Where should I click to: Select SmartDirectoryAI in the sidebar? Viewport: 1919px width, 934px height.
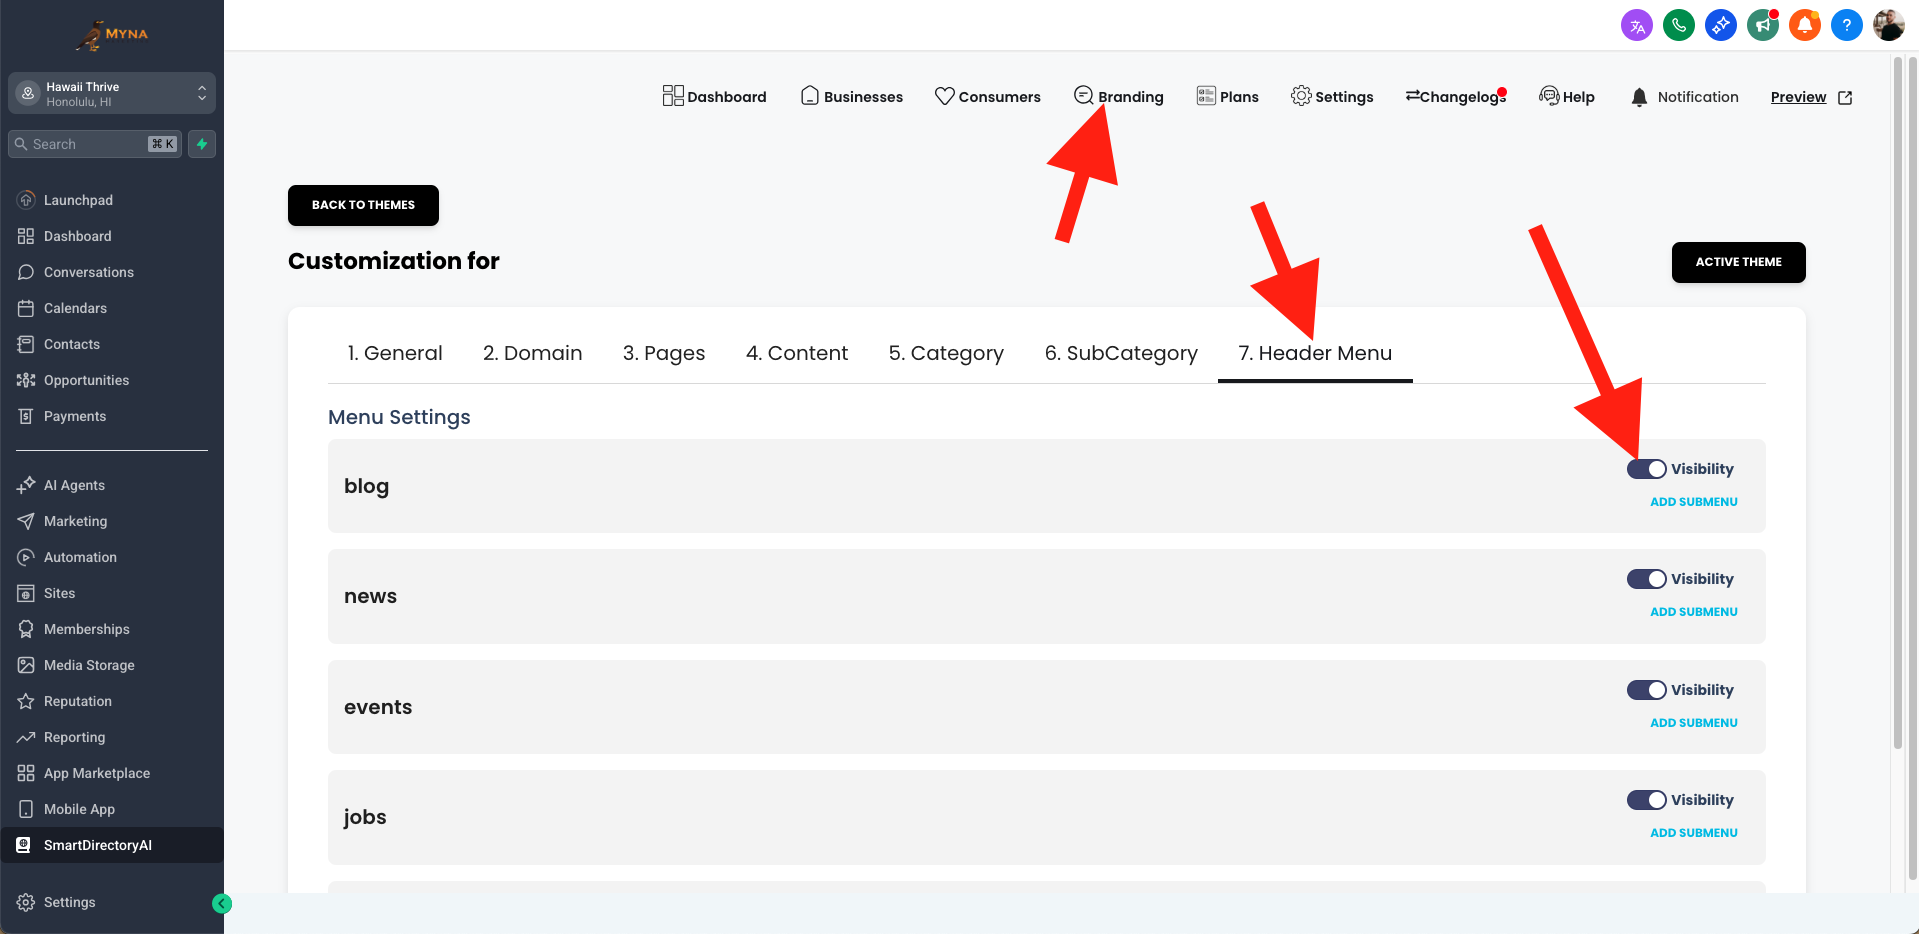click(112, 845)
